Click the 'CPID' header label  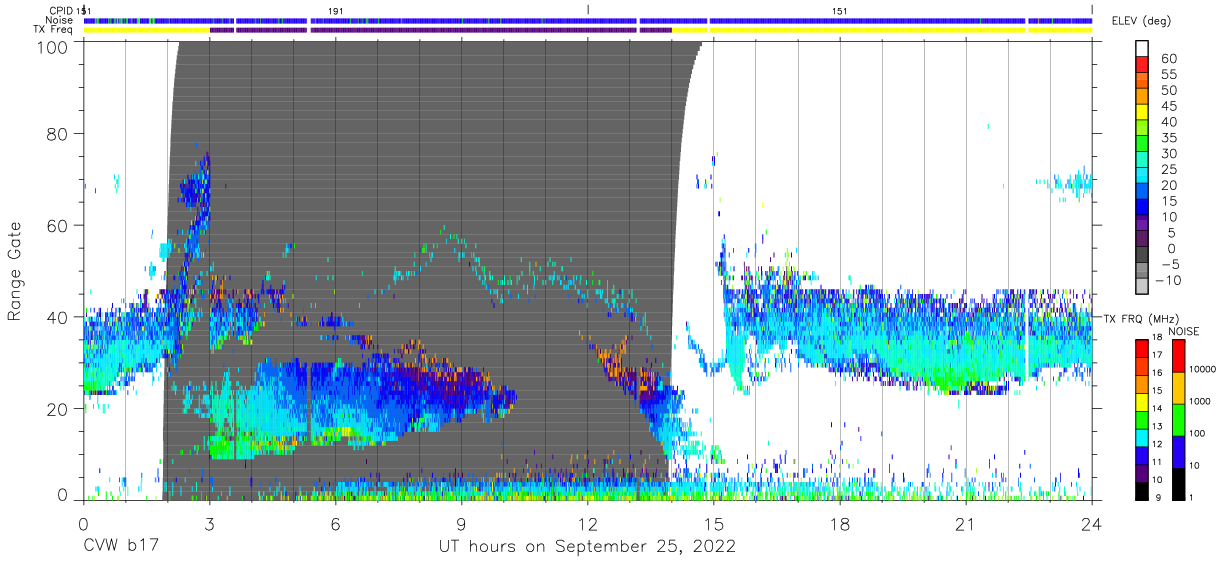59,10
